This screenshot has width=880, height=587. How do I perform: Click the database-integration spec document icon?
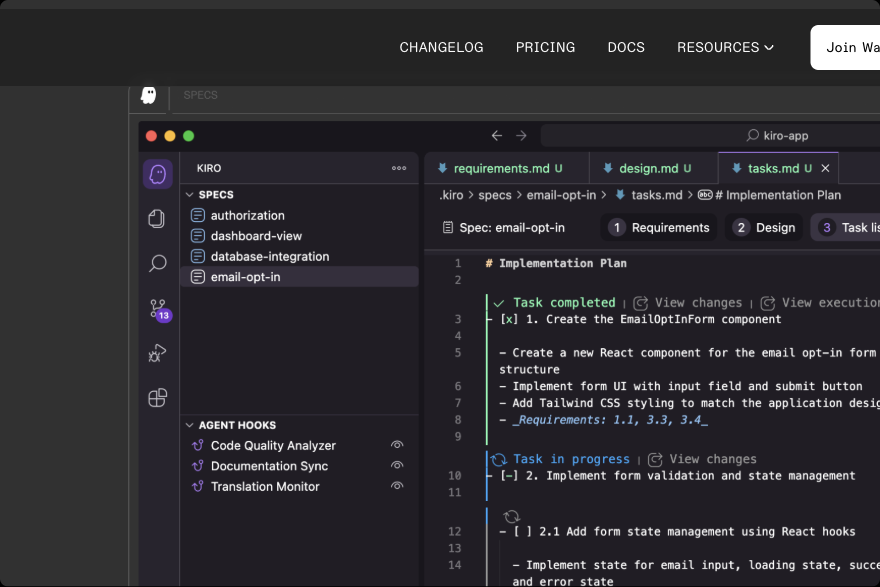coord(198,256)
